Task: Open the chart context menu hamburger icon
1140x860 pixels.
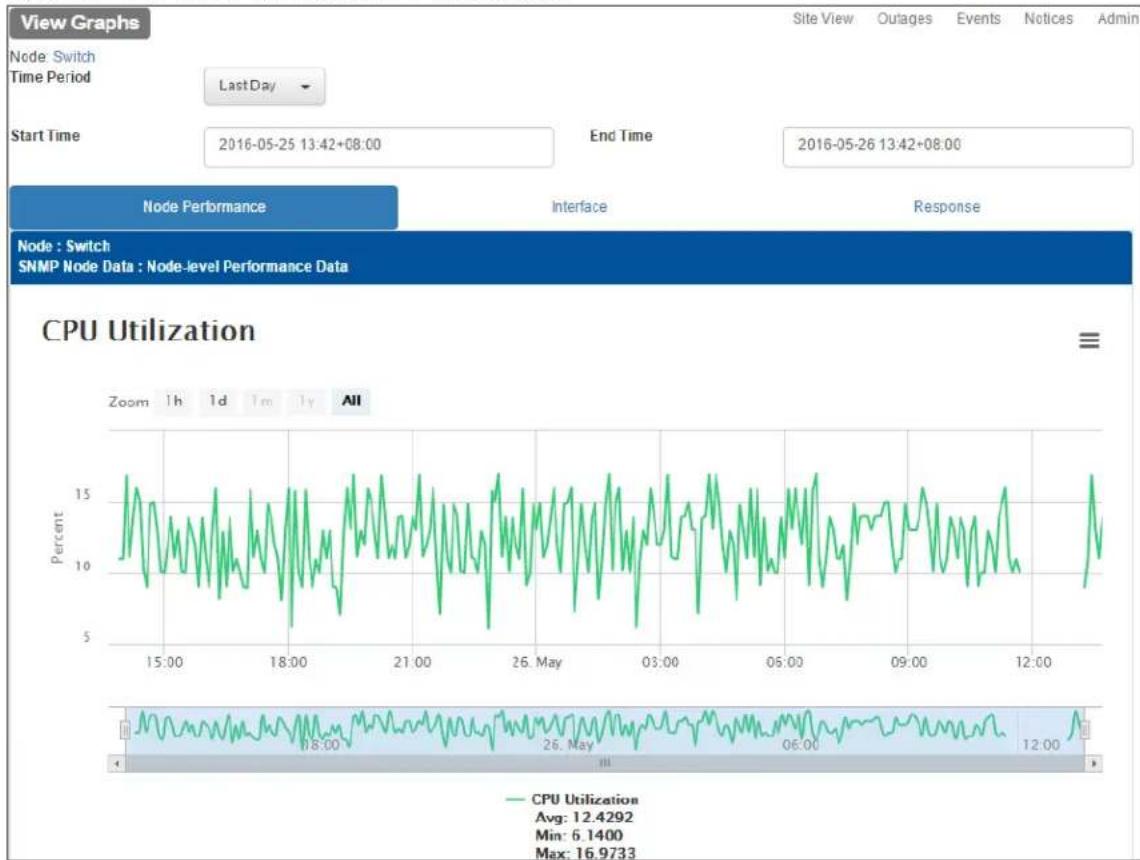Action: coord(1088,340)
